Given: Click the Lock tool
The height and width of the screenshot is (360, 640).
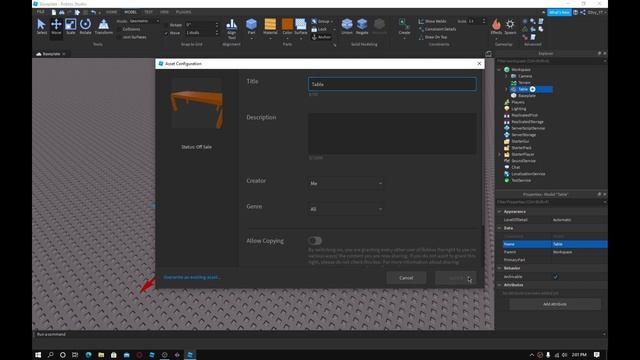Looking at the screenshot, I should coord(320,29).
